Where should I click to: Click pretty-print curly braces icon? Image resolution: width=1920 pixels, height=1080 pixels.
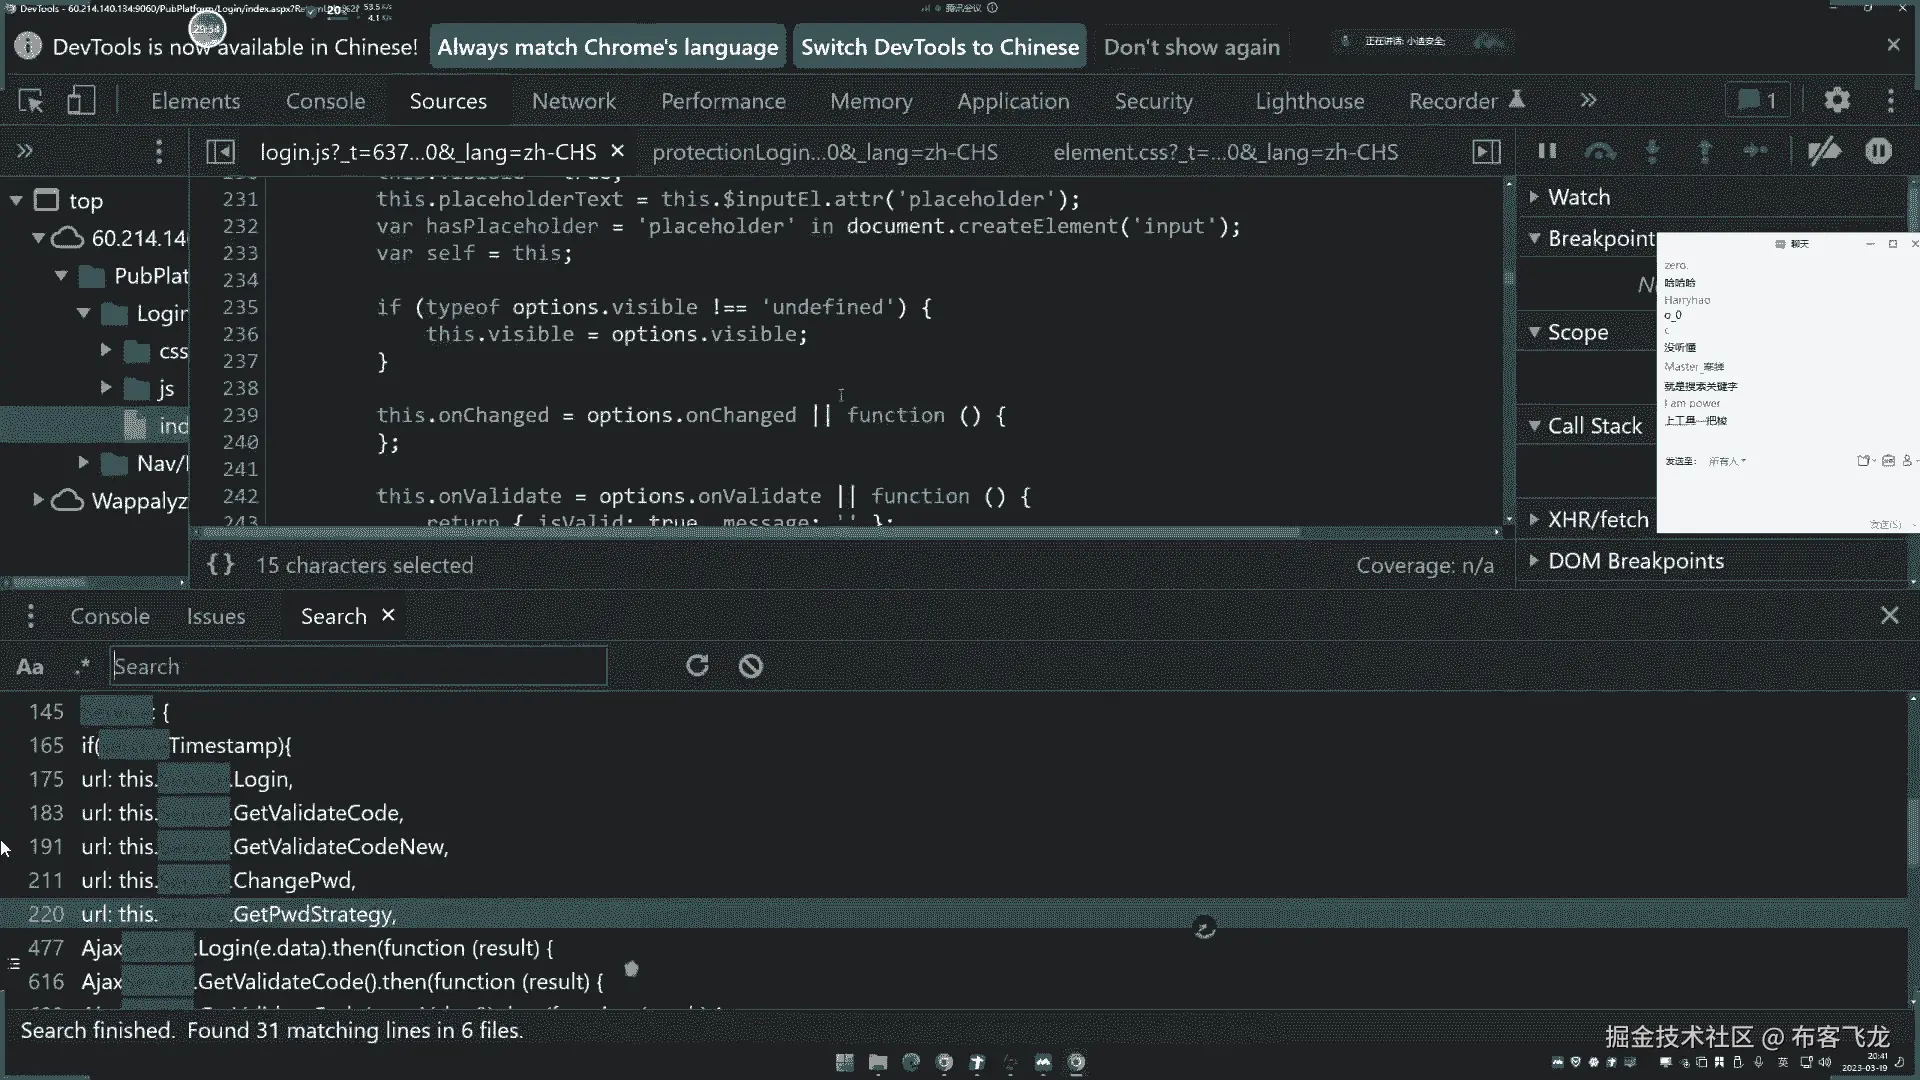(220, 565)
